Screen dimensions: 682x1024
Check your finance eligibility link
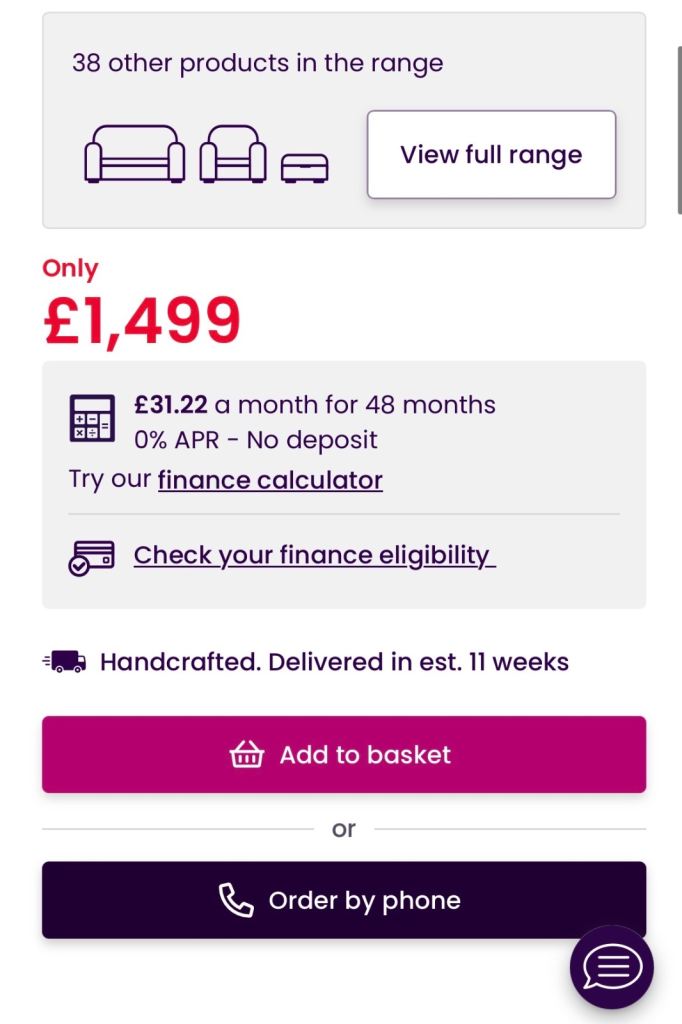coord(314,555)
